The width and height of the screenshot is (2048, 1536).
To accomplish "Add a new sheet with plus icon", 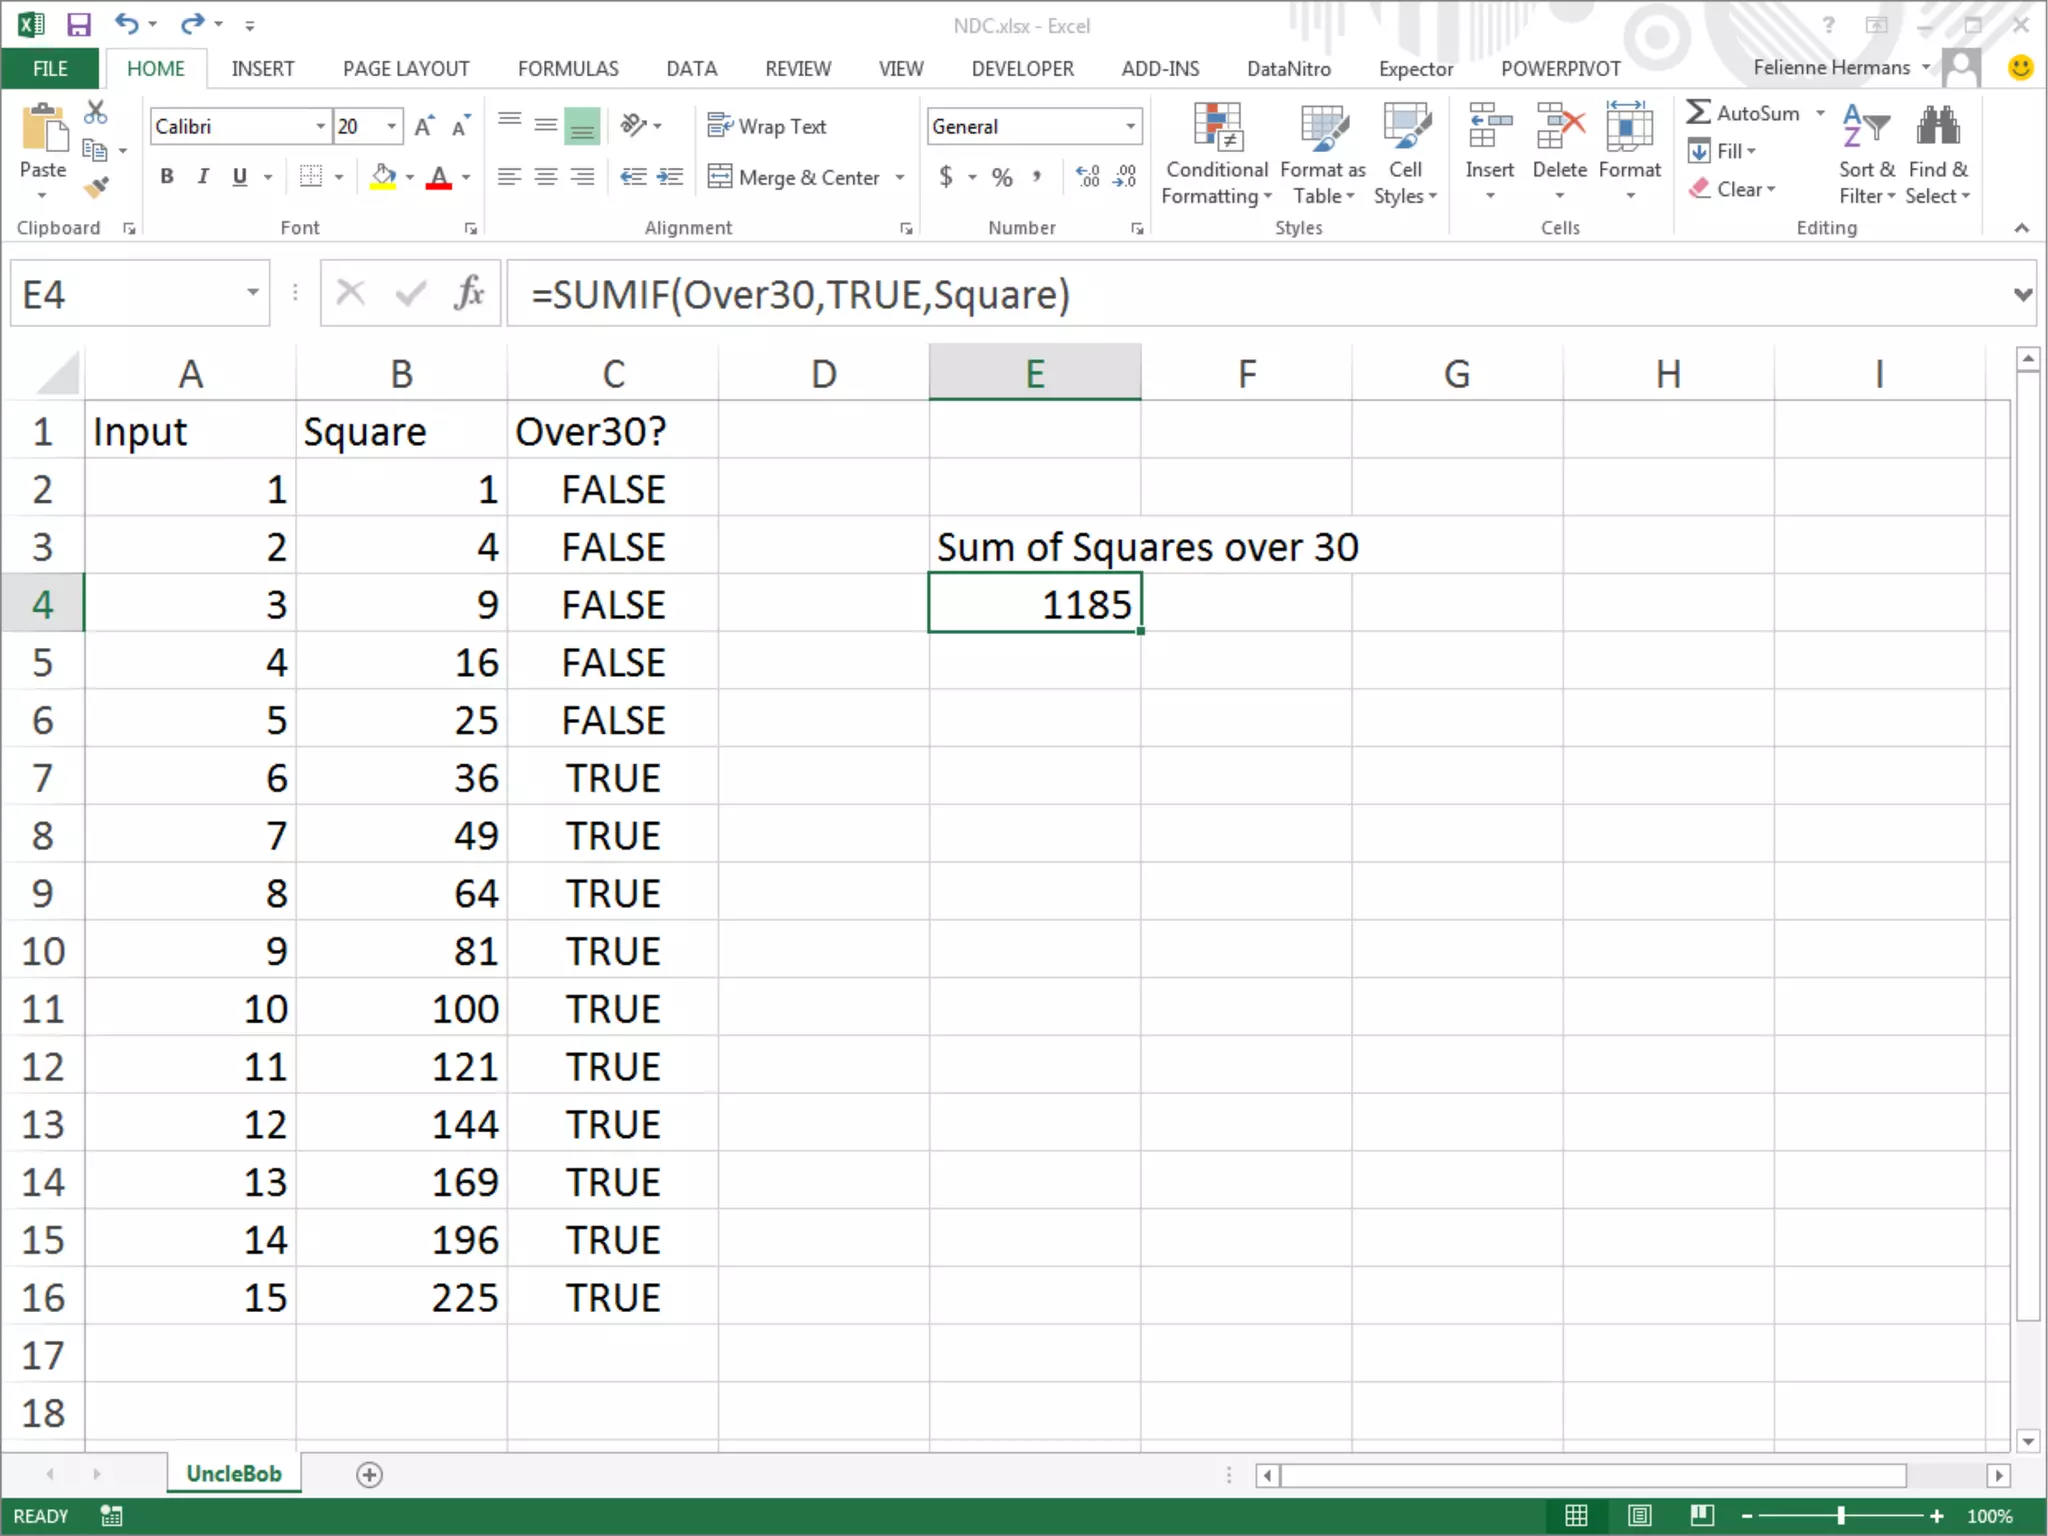I will pyautogui.click(x=369, y=1474).
